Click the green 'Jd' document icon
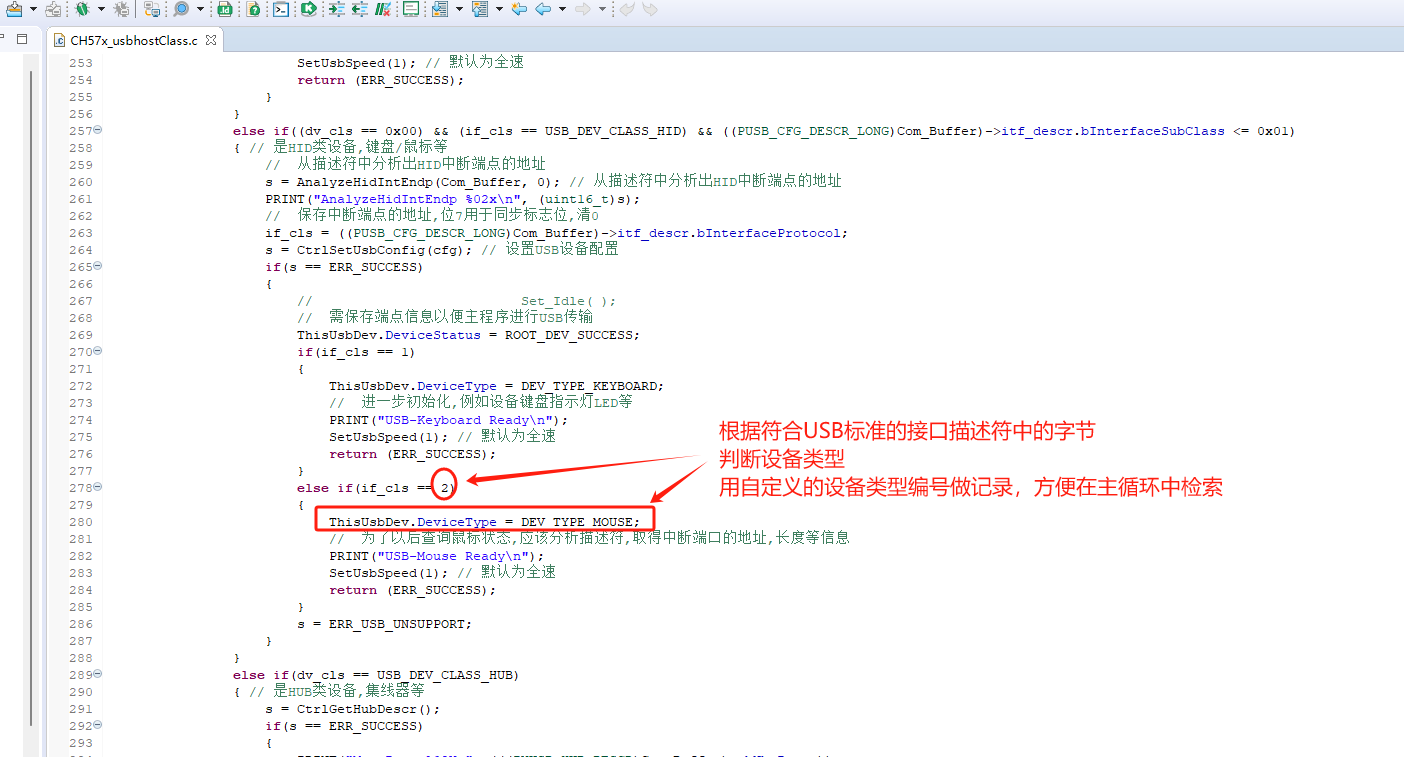The image size is (1404, 757). click(x=225, y=9)
